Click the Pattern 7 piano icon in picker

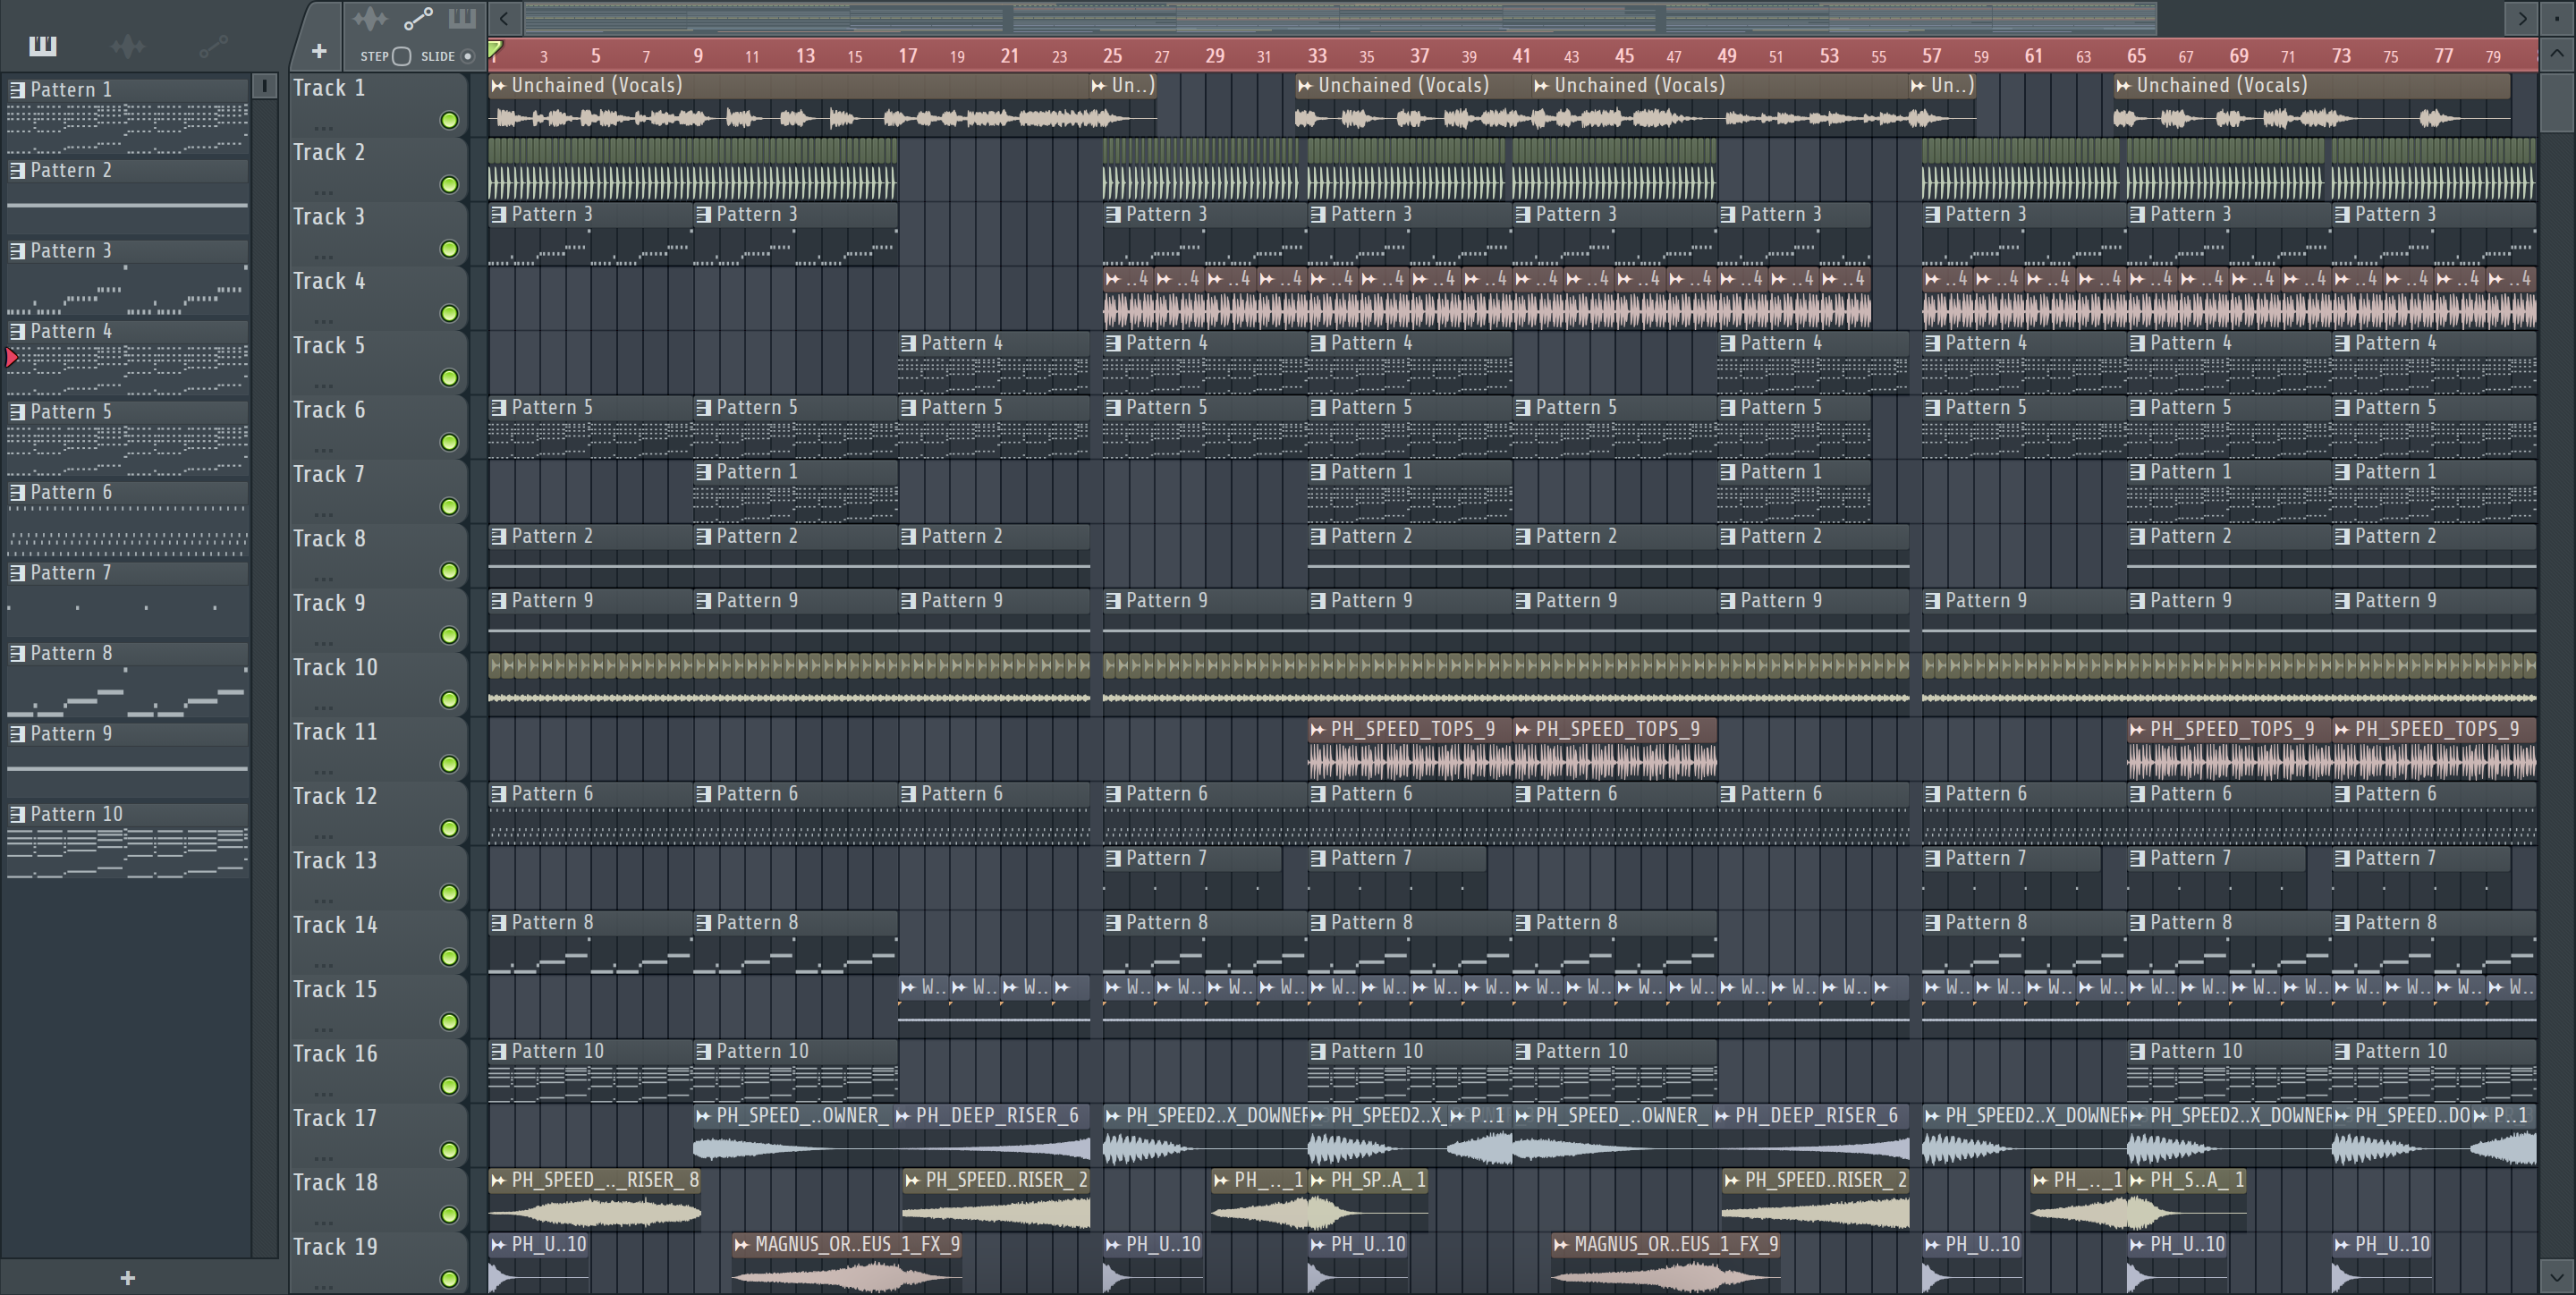coord(17,573)
